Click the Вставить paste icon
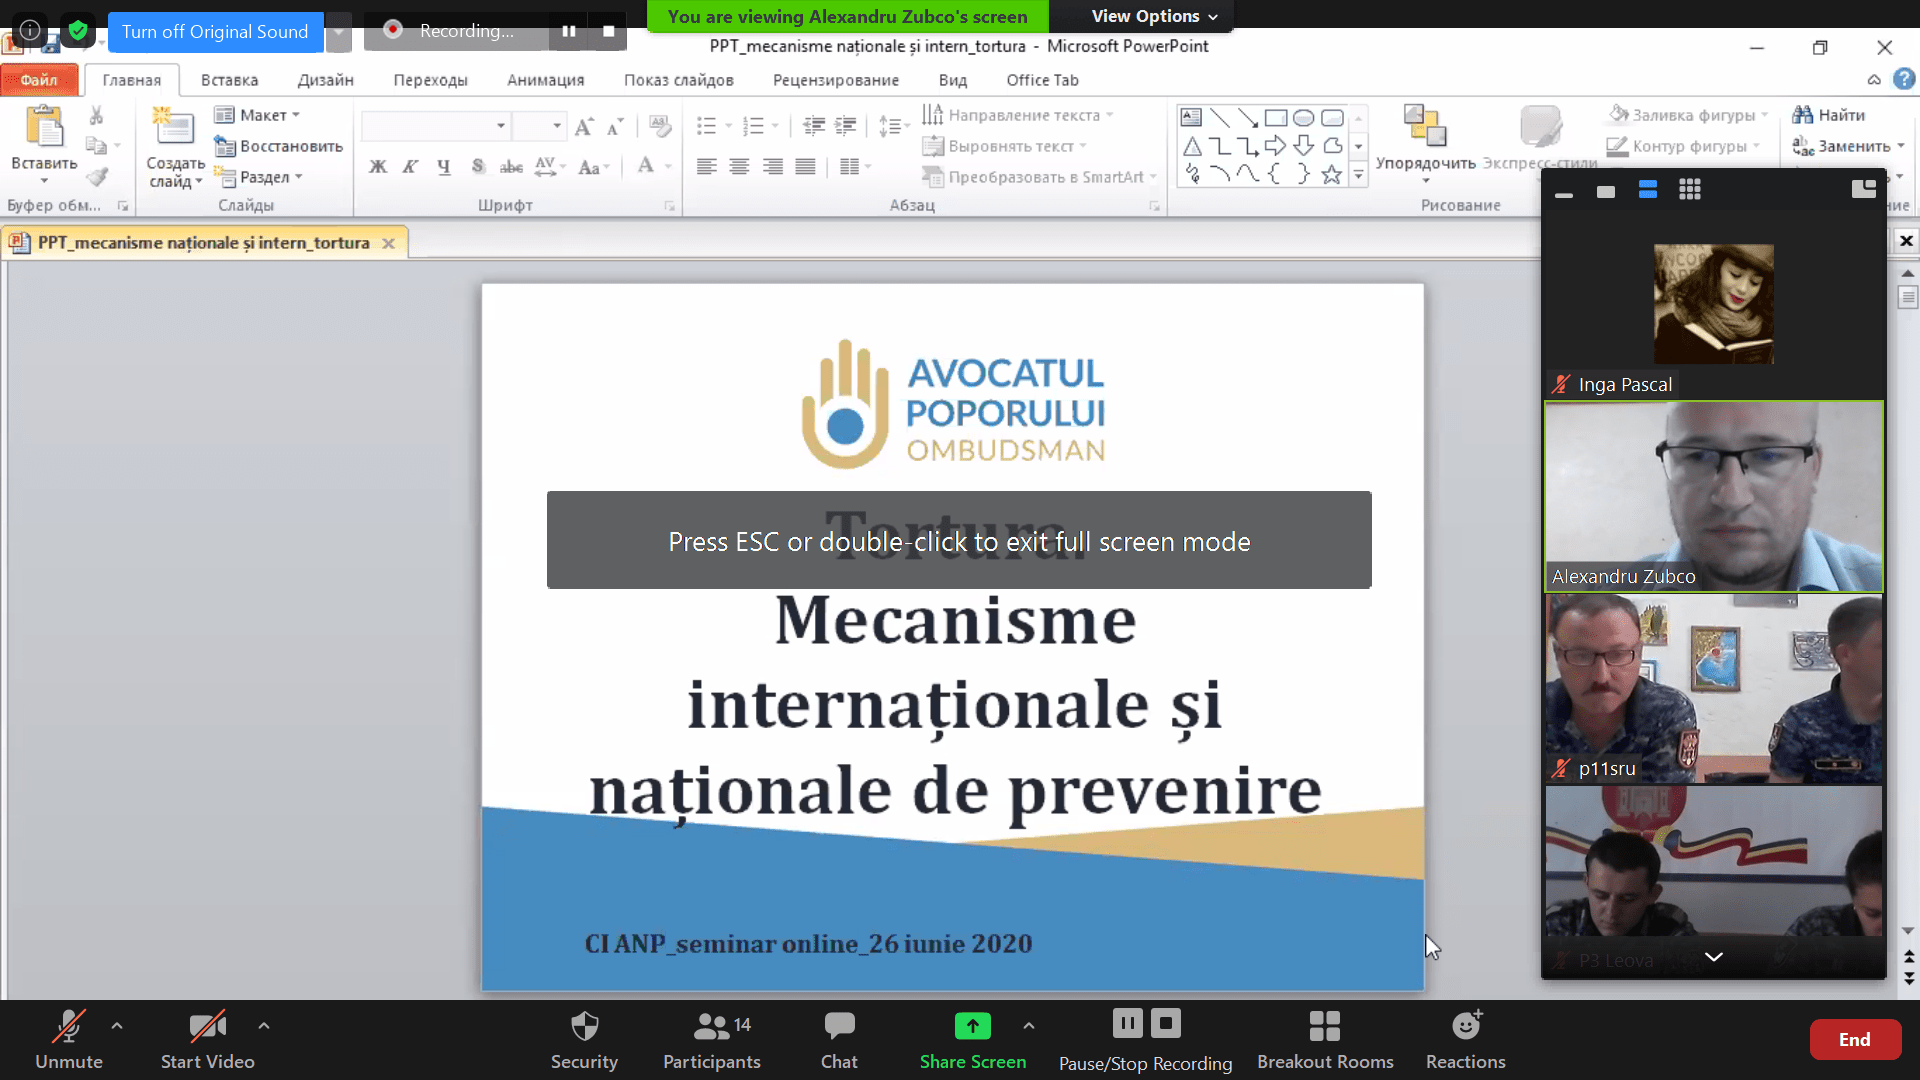Screen dimensions: 1920x1080 (x=44, y=128)
